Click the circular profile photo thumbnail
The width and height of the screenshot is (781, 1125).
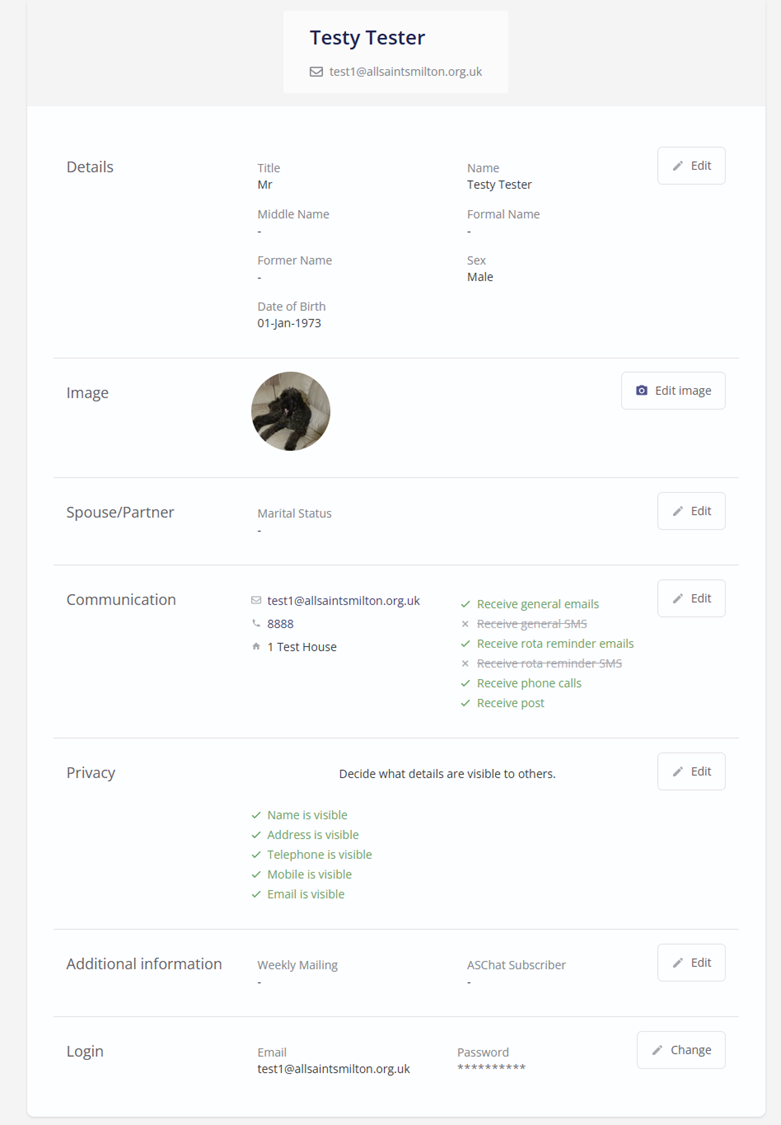tap(291, 412)
